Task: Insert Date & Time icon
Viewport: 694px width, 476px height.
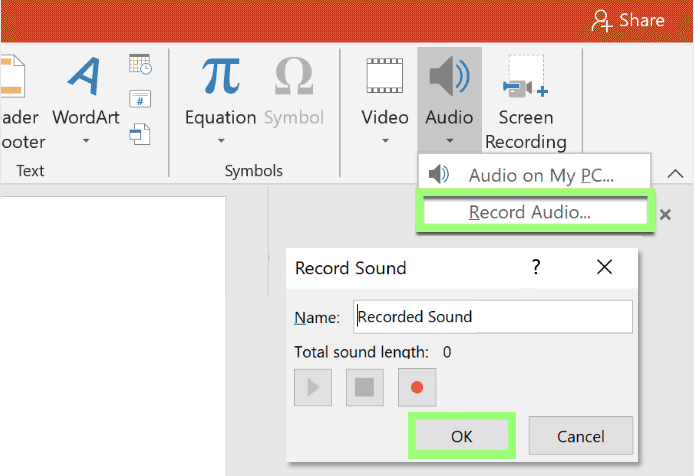Action: click(x=140, y=64)
